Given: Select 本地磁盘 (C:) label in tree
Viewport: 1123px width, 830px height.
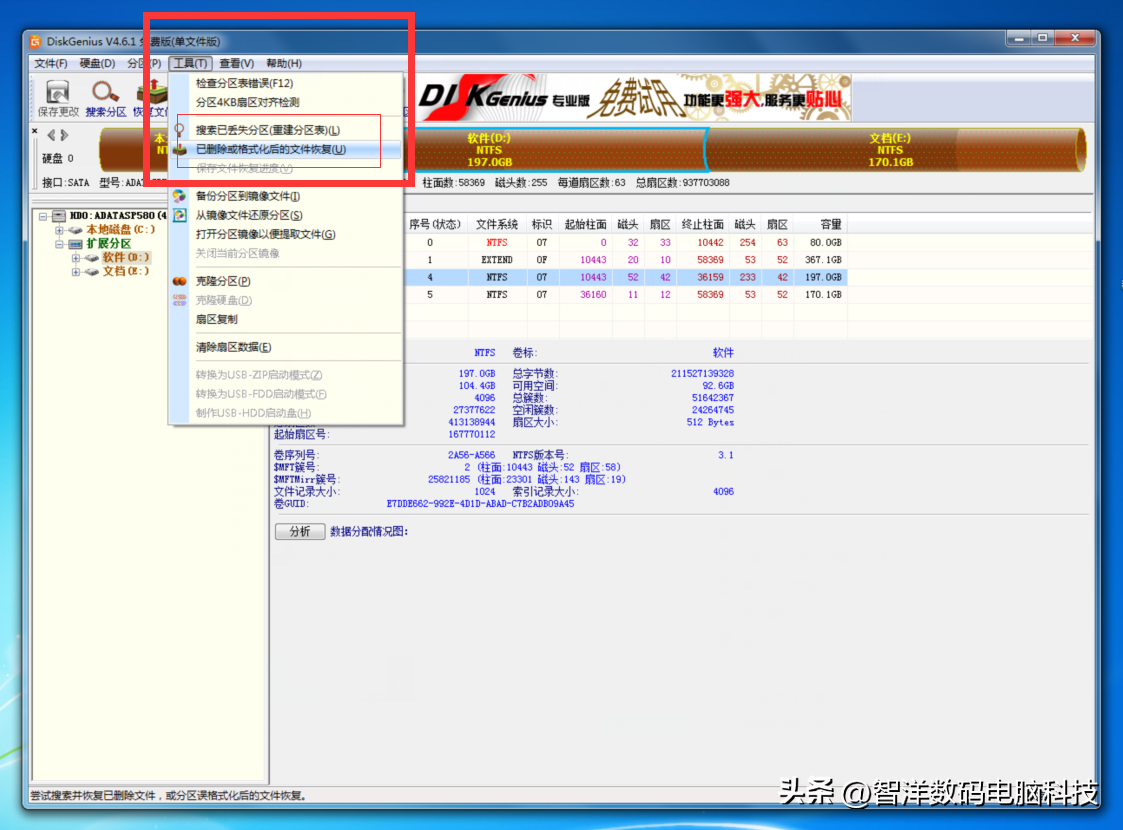Looking at the screenshot, I should coord(121,230).
